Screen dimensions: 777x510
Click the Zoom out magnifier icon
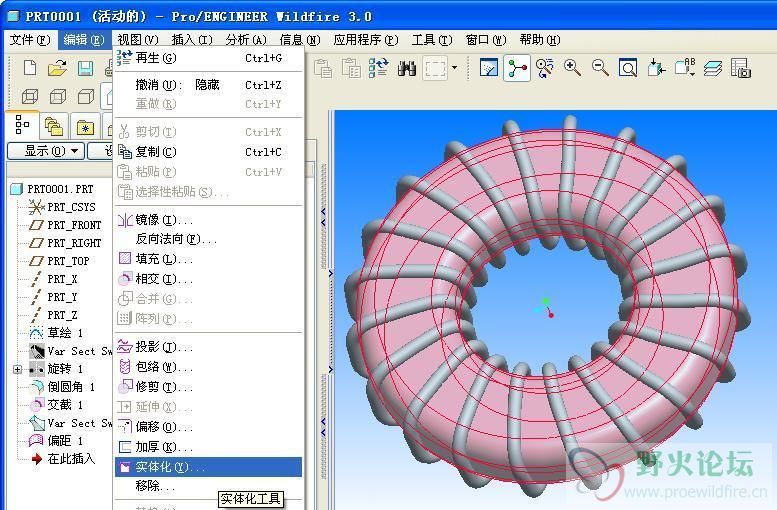click(x=600, y=68)
